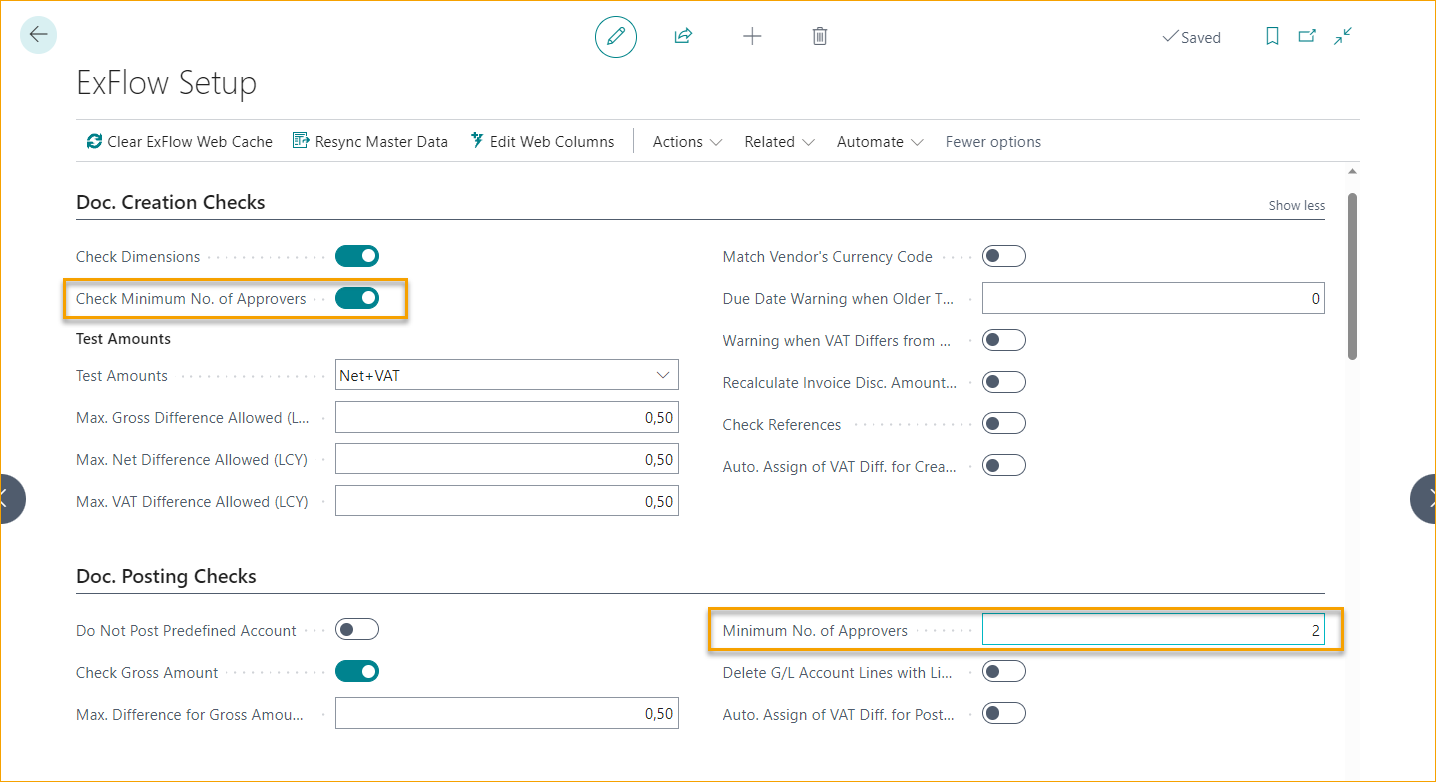Open page in new window icon
1436x782 pixels.
[1307, 36]
